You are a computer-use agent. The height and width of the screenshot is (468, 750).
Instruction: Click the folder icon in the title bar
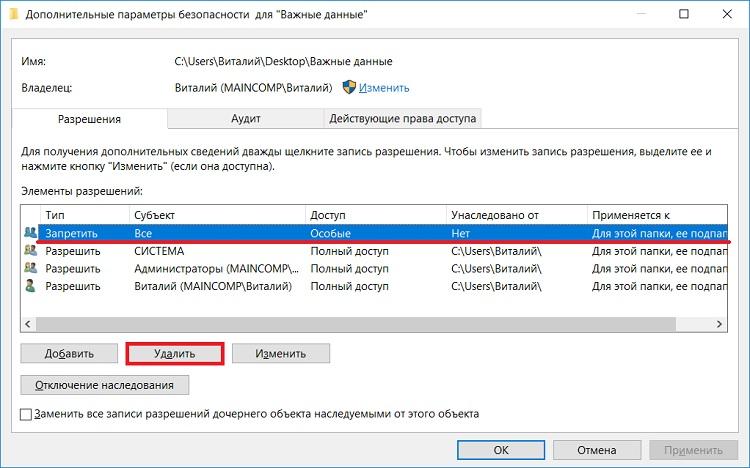click(x=14, y=14)
